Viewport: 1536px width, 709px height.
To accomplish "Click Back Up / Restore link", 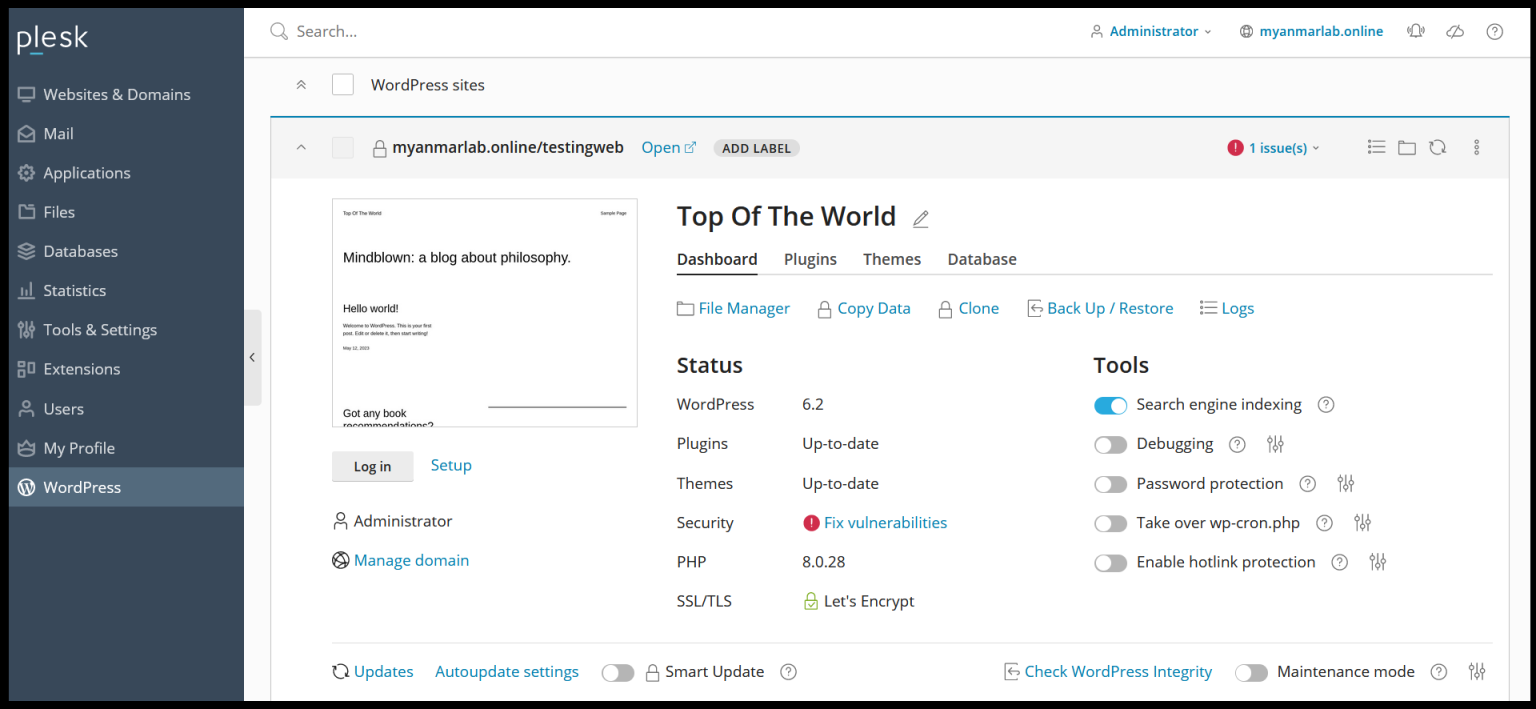I will pyautogui.click(x=1100, y=308).
